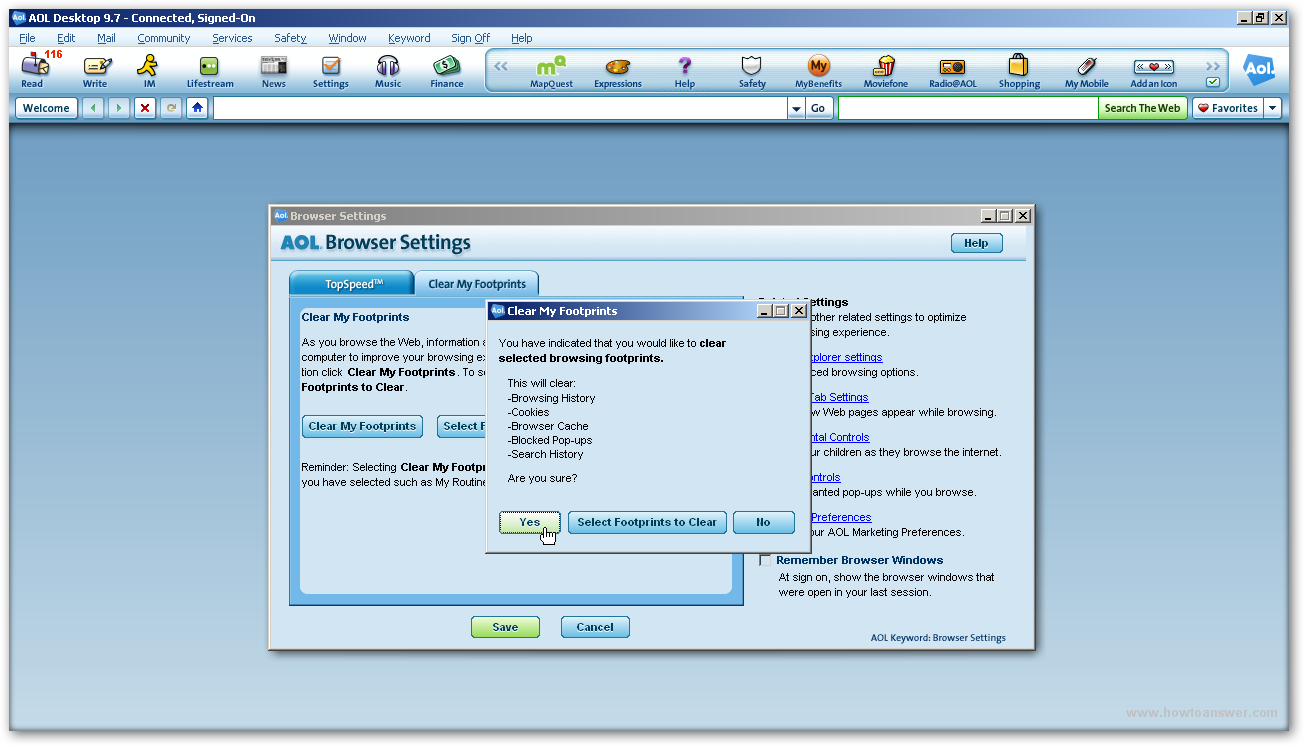Screen dimensions: 1304x746
Task: Open the News icon
Action: [x=273, y=70]
